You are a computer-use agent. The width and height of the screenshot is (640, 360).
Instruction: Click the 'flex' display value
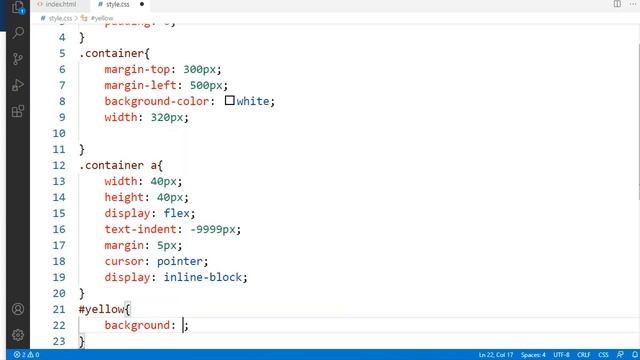177,213
